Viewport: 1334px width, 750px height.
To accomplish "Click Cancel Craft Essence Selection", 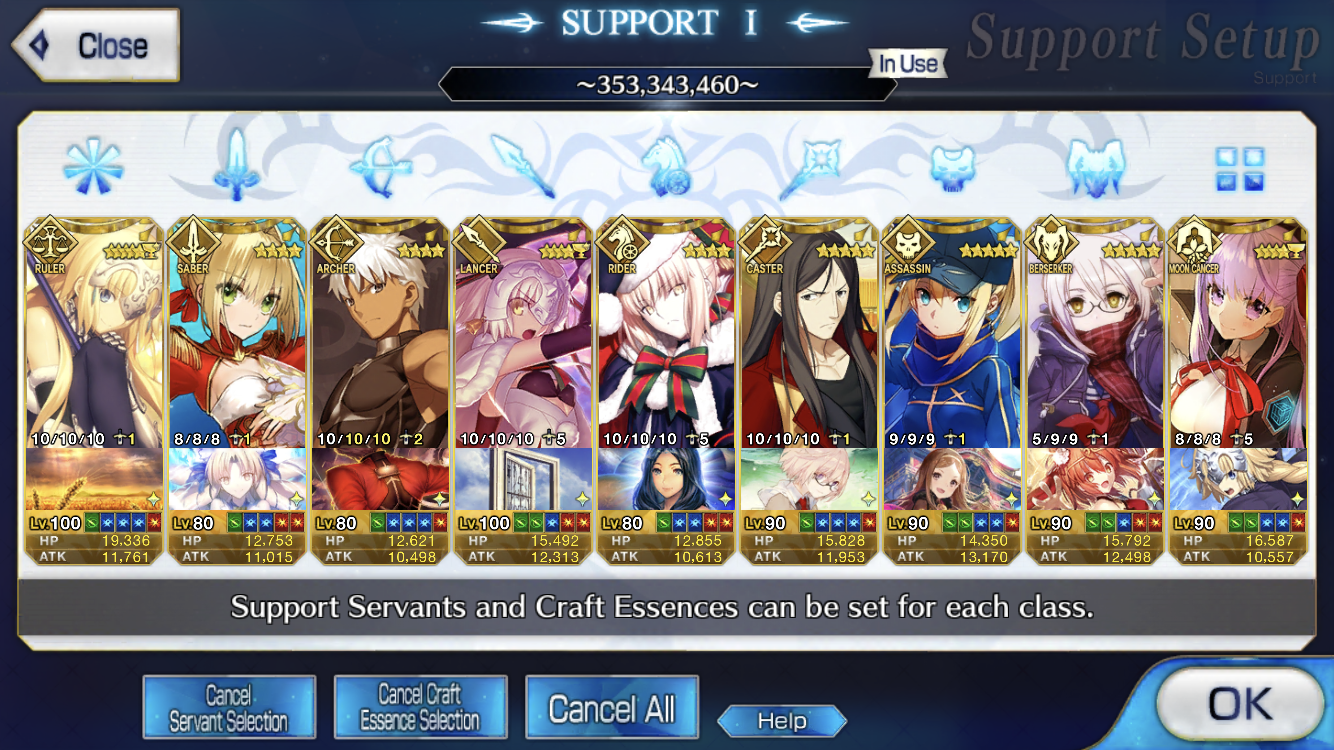I will point(420,708).
